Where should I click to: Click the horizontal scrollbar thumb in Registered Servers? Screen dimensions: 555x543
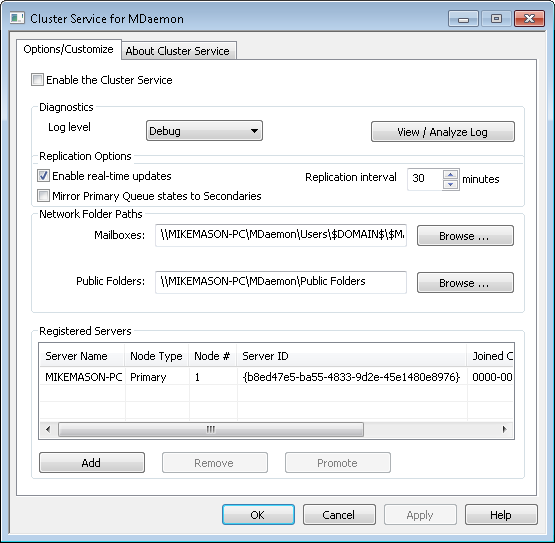tap(211, 429)
